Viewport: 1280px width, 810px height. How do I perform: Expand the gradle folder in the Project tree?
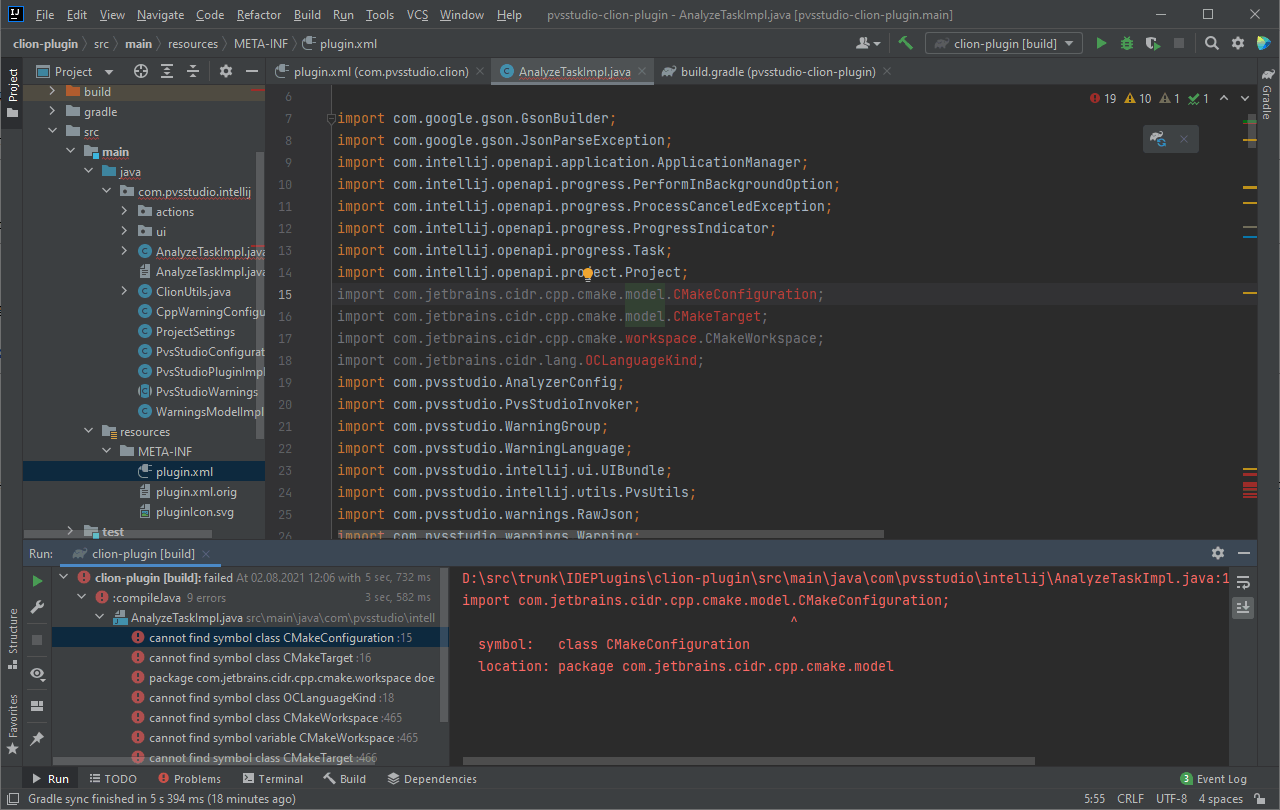[52, 111]
